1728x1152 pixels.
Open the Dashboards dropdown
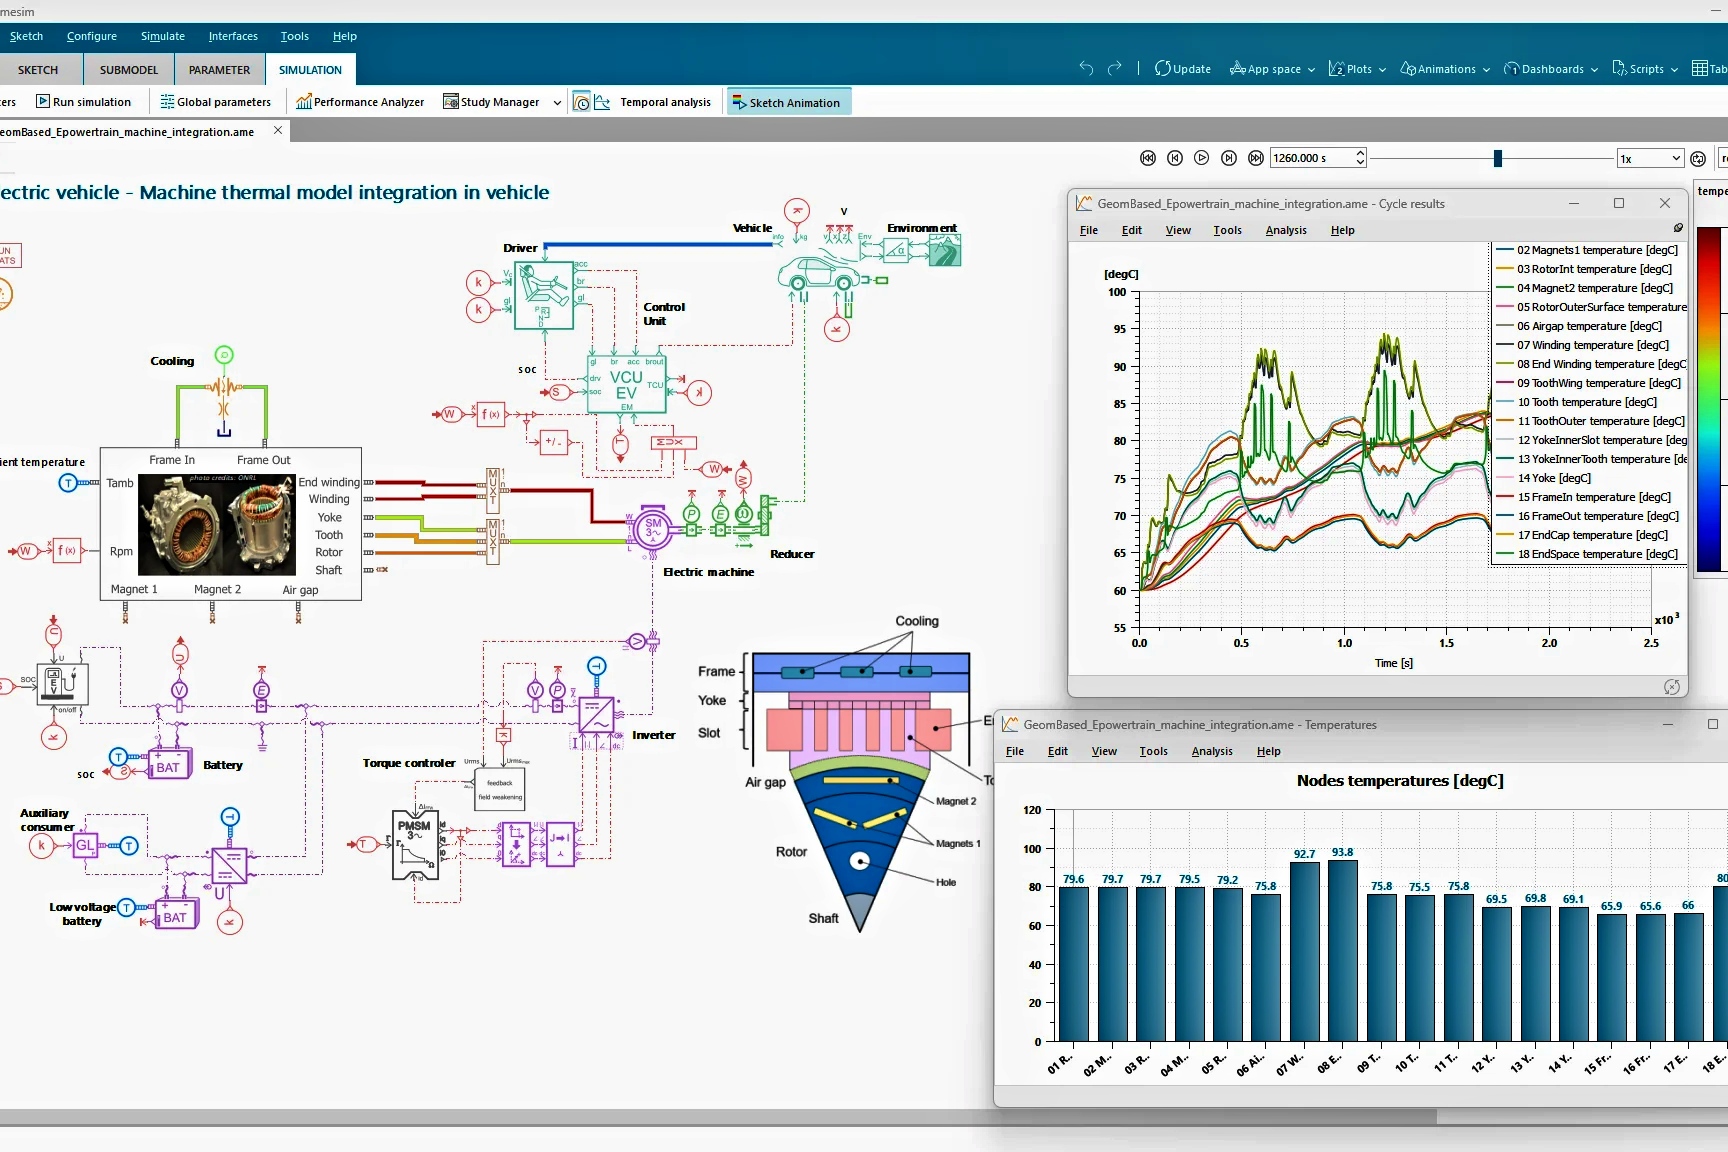[x=1551, y=69]
